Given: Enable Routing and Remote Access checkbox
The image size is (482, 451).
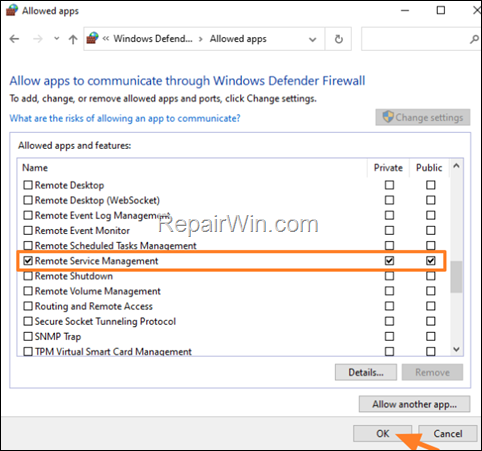Looking at the screenshot, I should click(28, 306).
